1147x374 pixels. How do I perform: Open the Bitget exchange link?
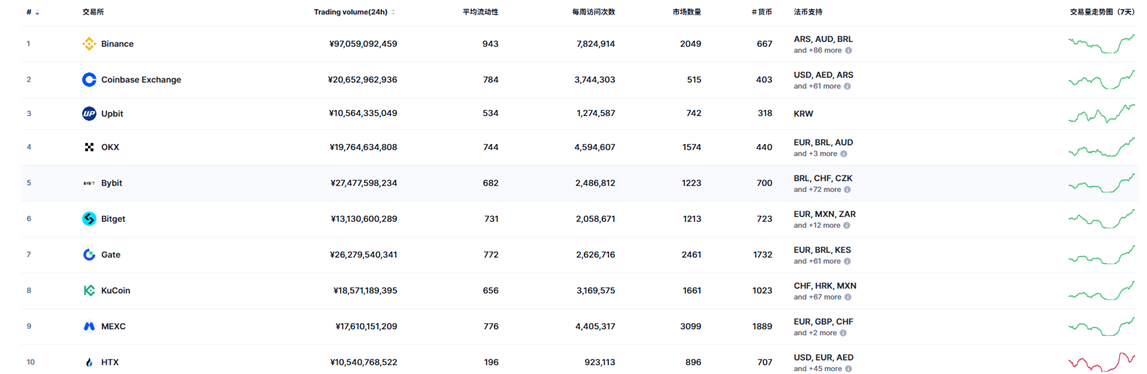click(x=113, y=219)
